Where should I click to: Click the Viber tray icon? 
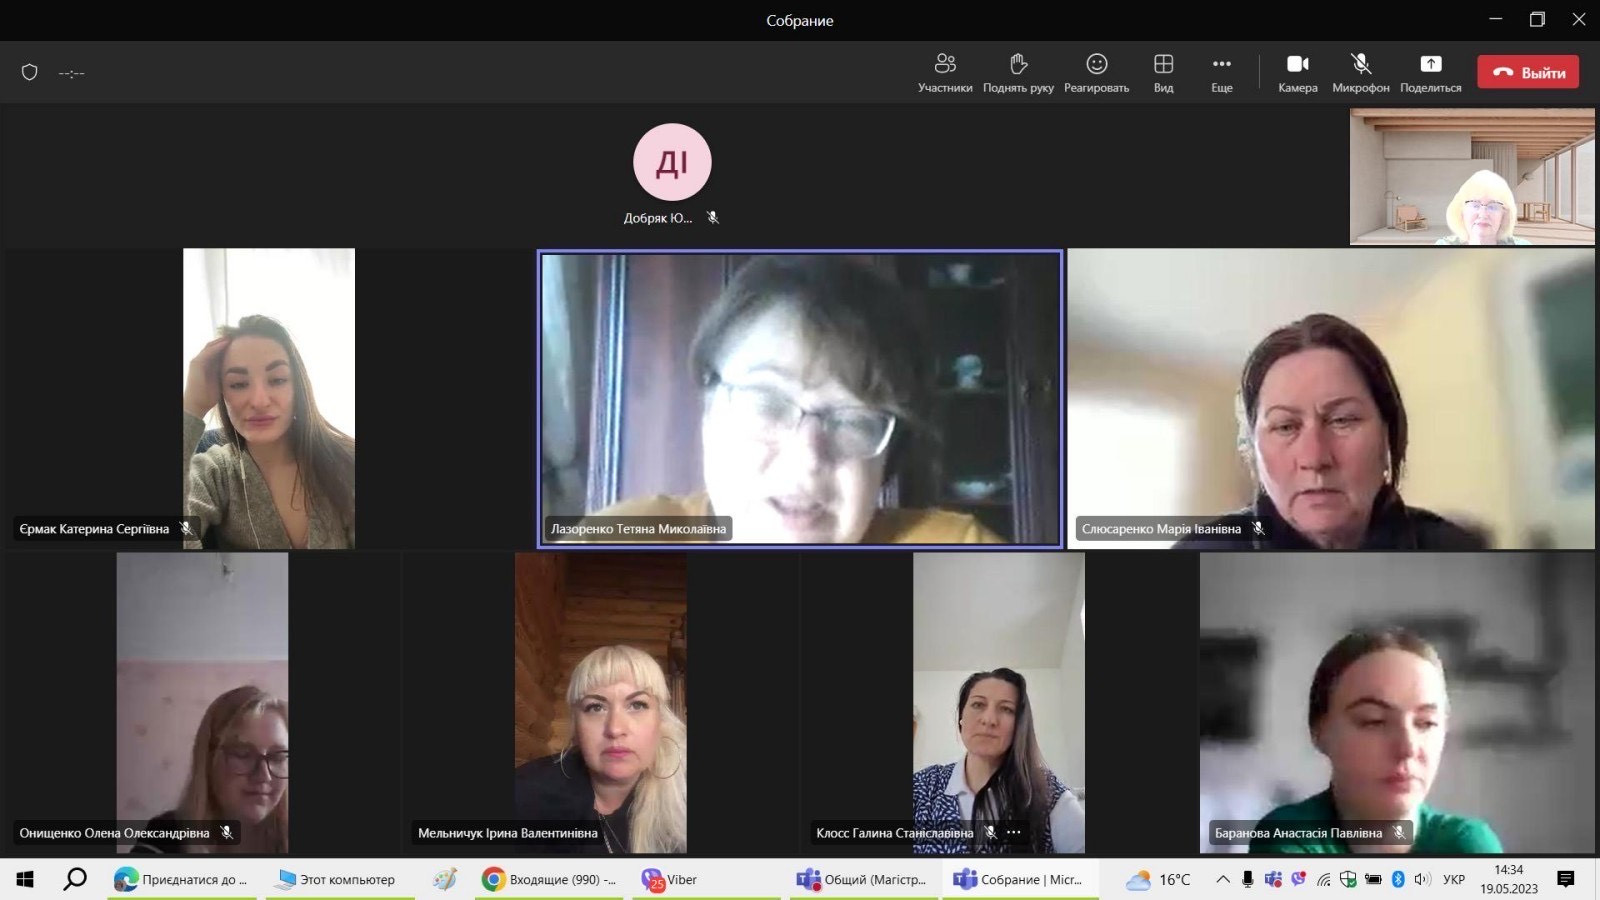click(x=1298, y=880)
